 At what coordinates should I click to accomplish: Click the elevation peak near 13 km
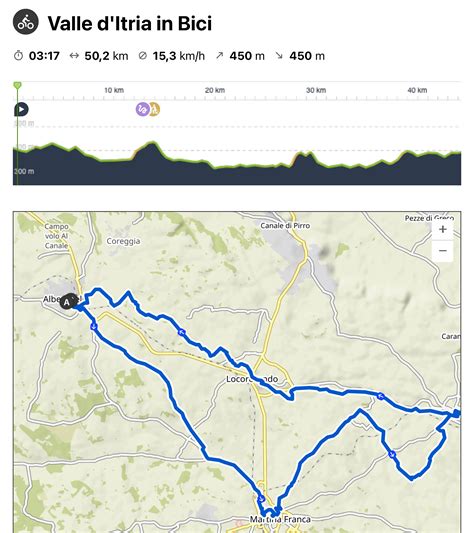click(152, 143)
